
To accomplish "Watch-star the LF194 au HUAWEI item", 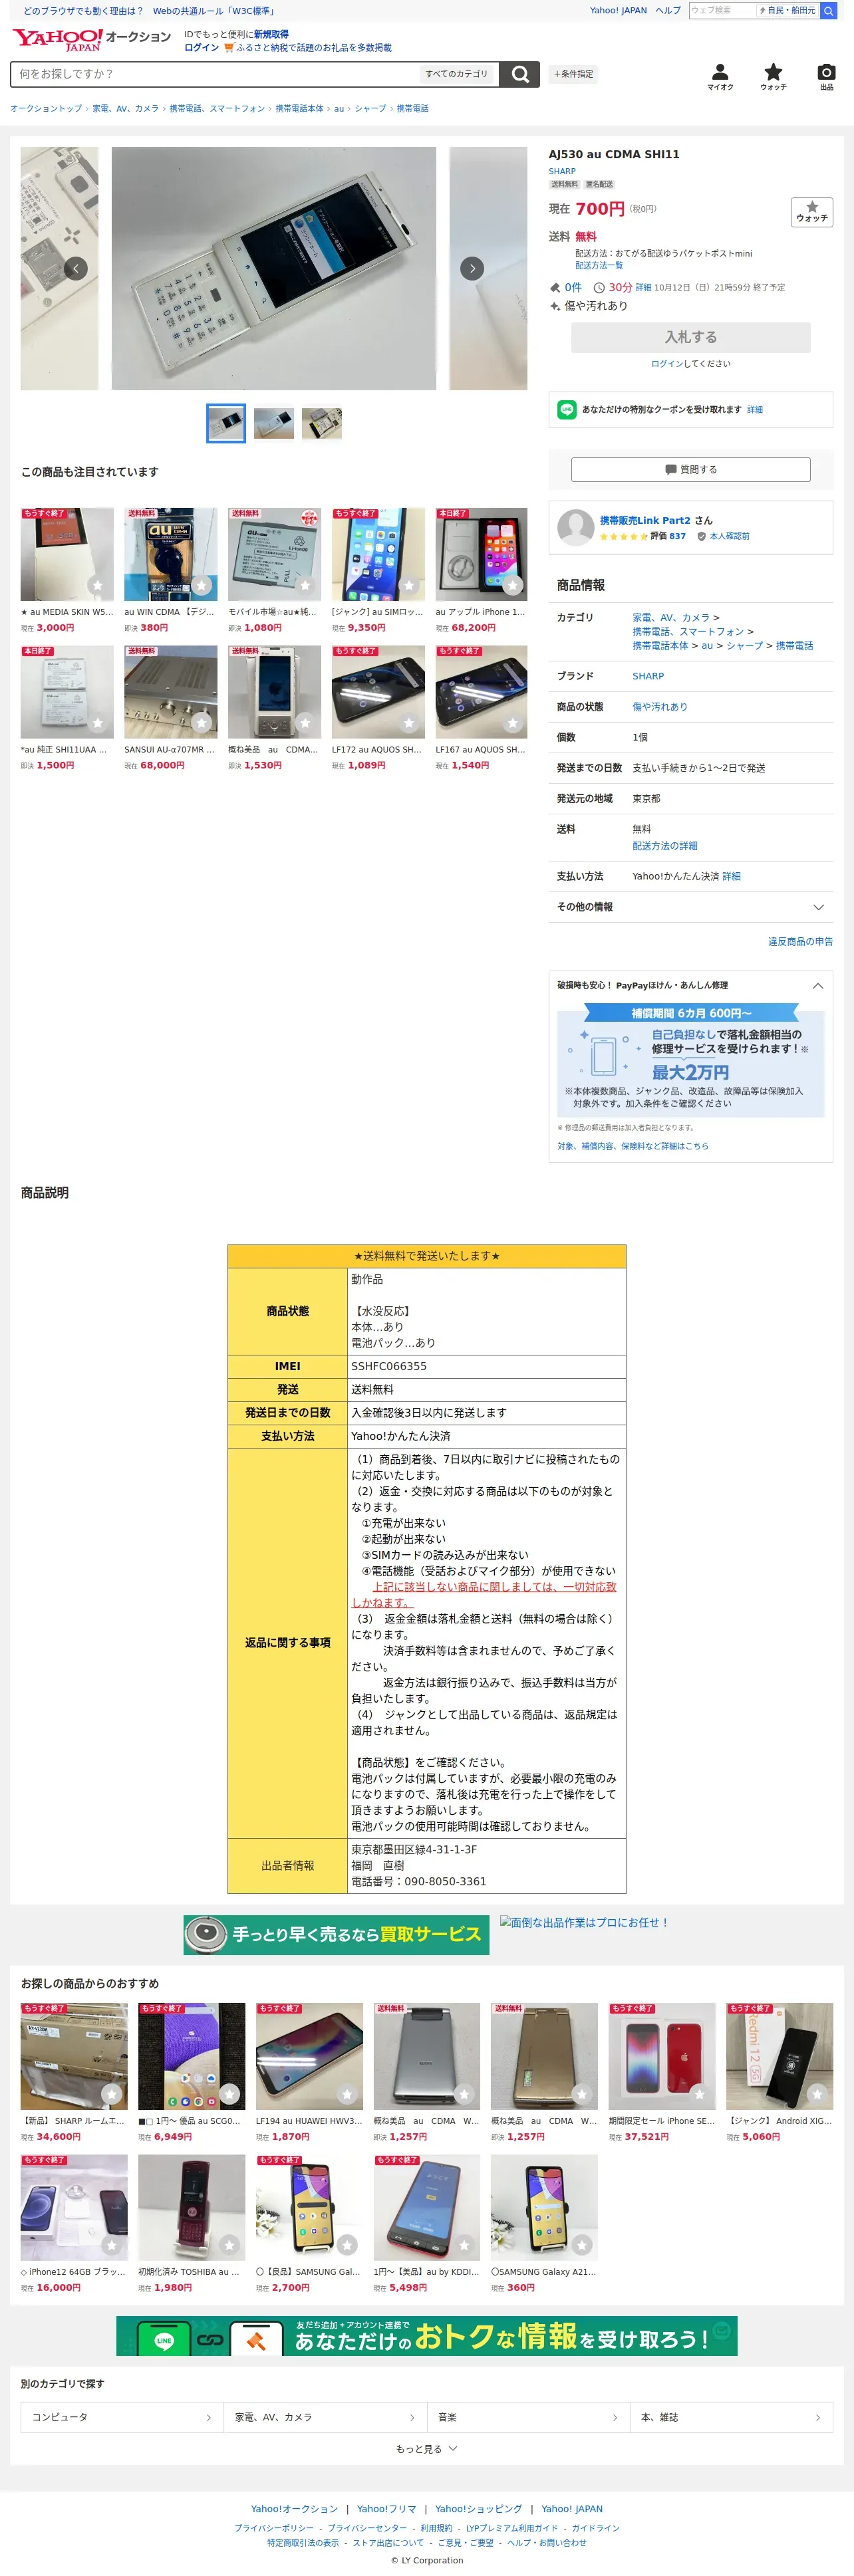I will (347, 2094).
